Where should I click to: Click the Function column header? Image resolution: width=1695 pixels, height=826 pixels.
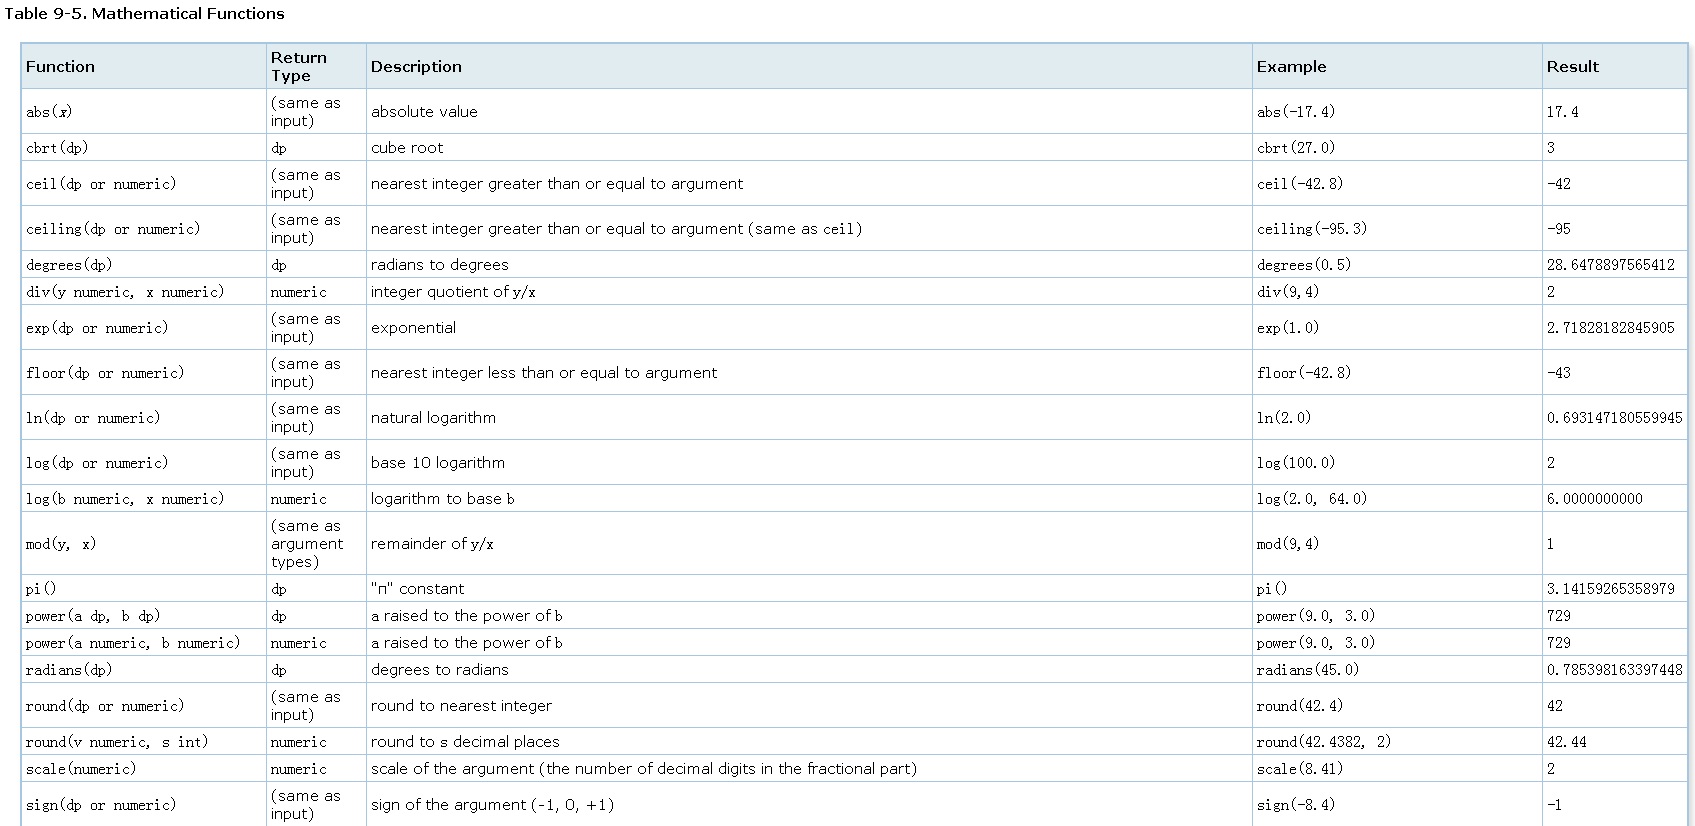click(x=61, y=67)
